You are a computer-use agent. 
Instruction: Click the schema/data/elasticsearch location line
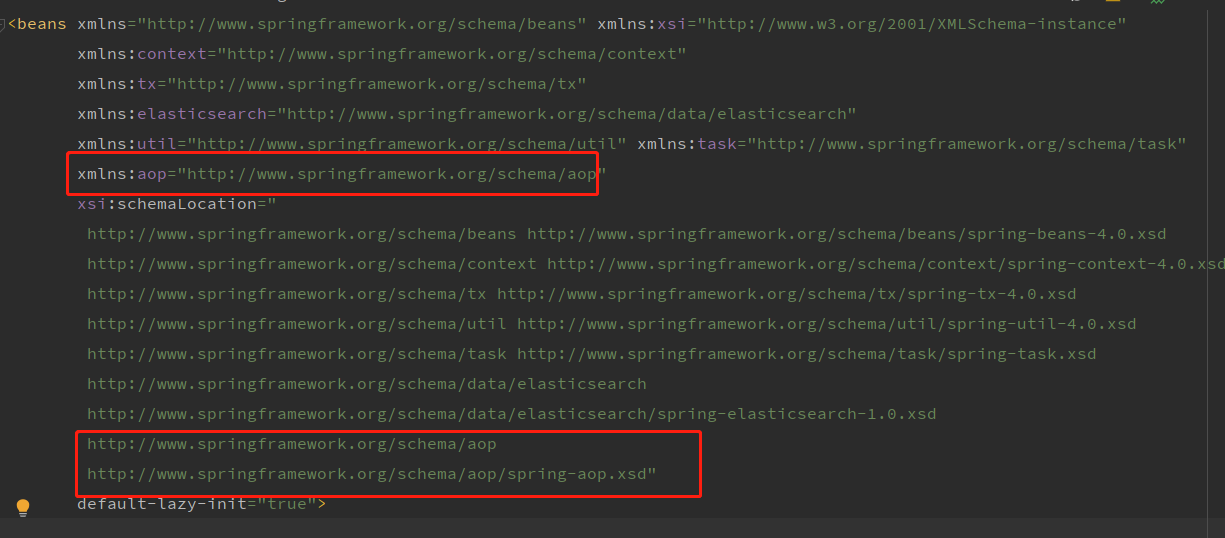367,384
